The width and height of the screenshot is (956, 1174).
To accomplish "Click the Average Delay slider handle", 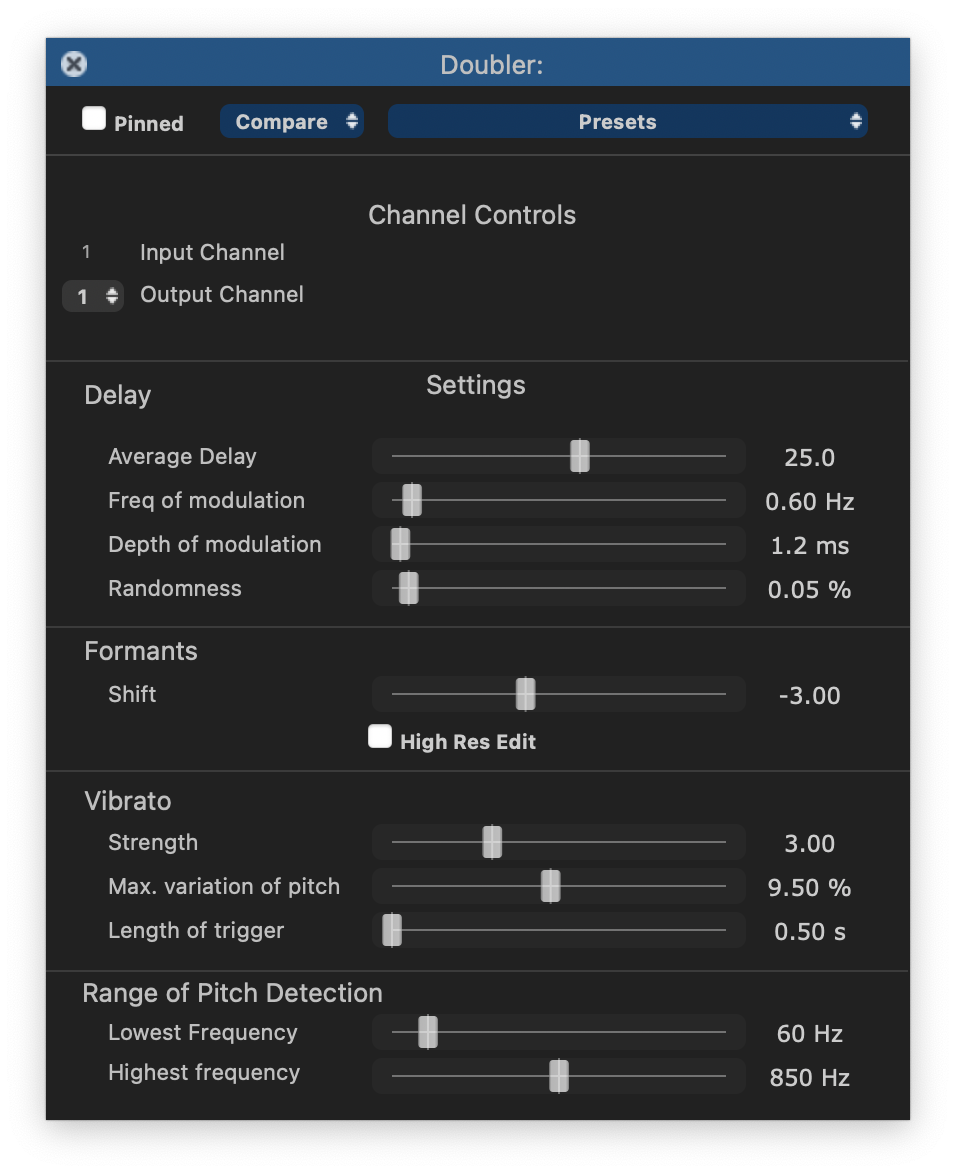I will point(580,456).
